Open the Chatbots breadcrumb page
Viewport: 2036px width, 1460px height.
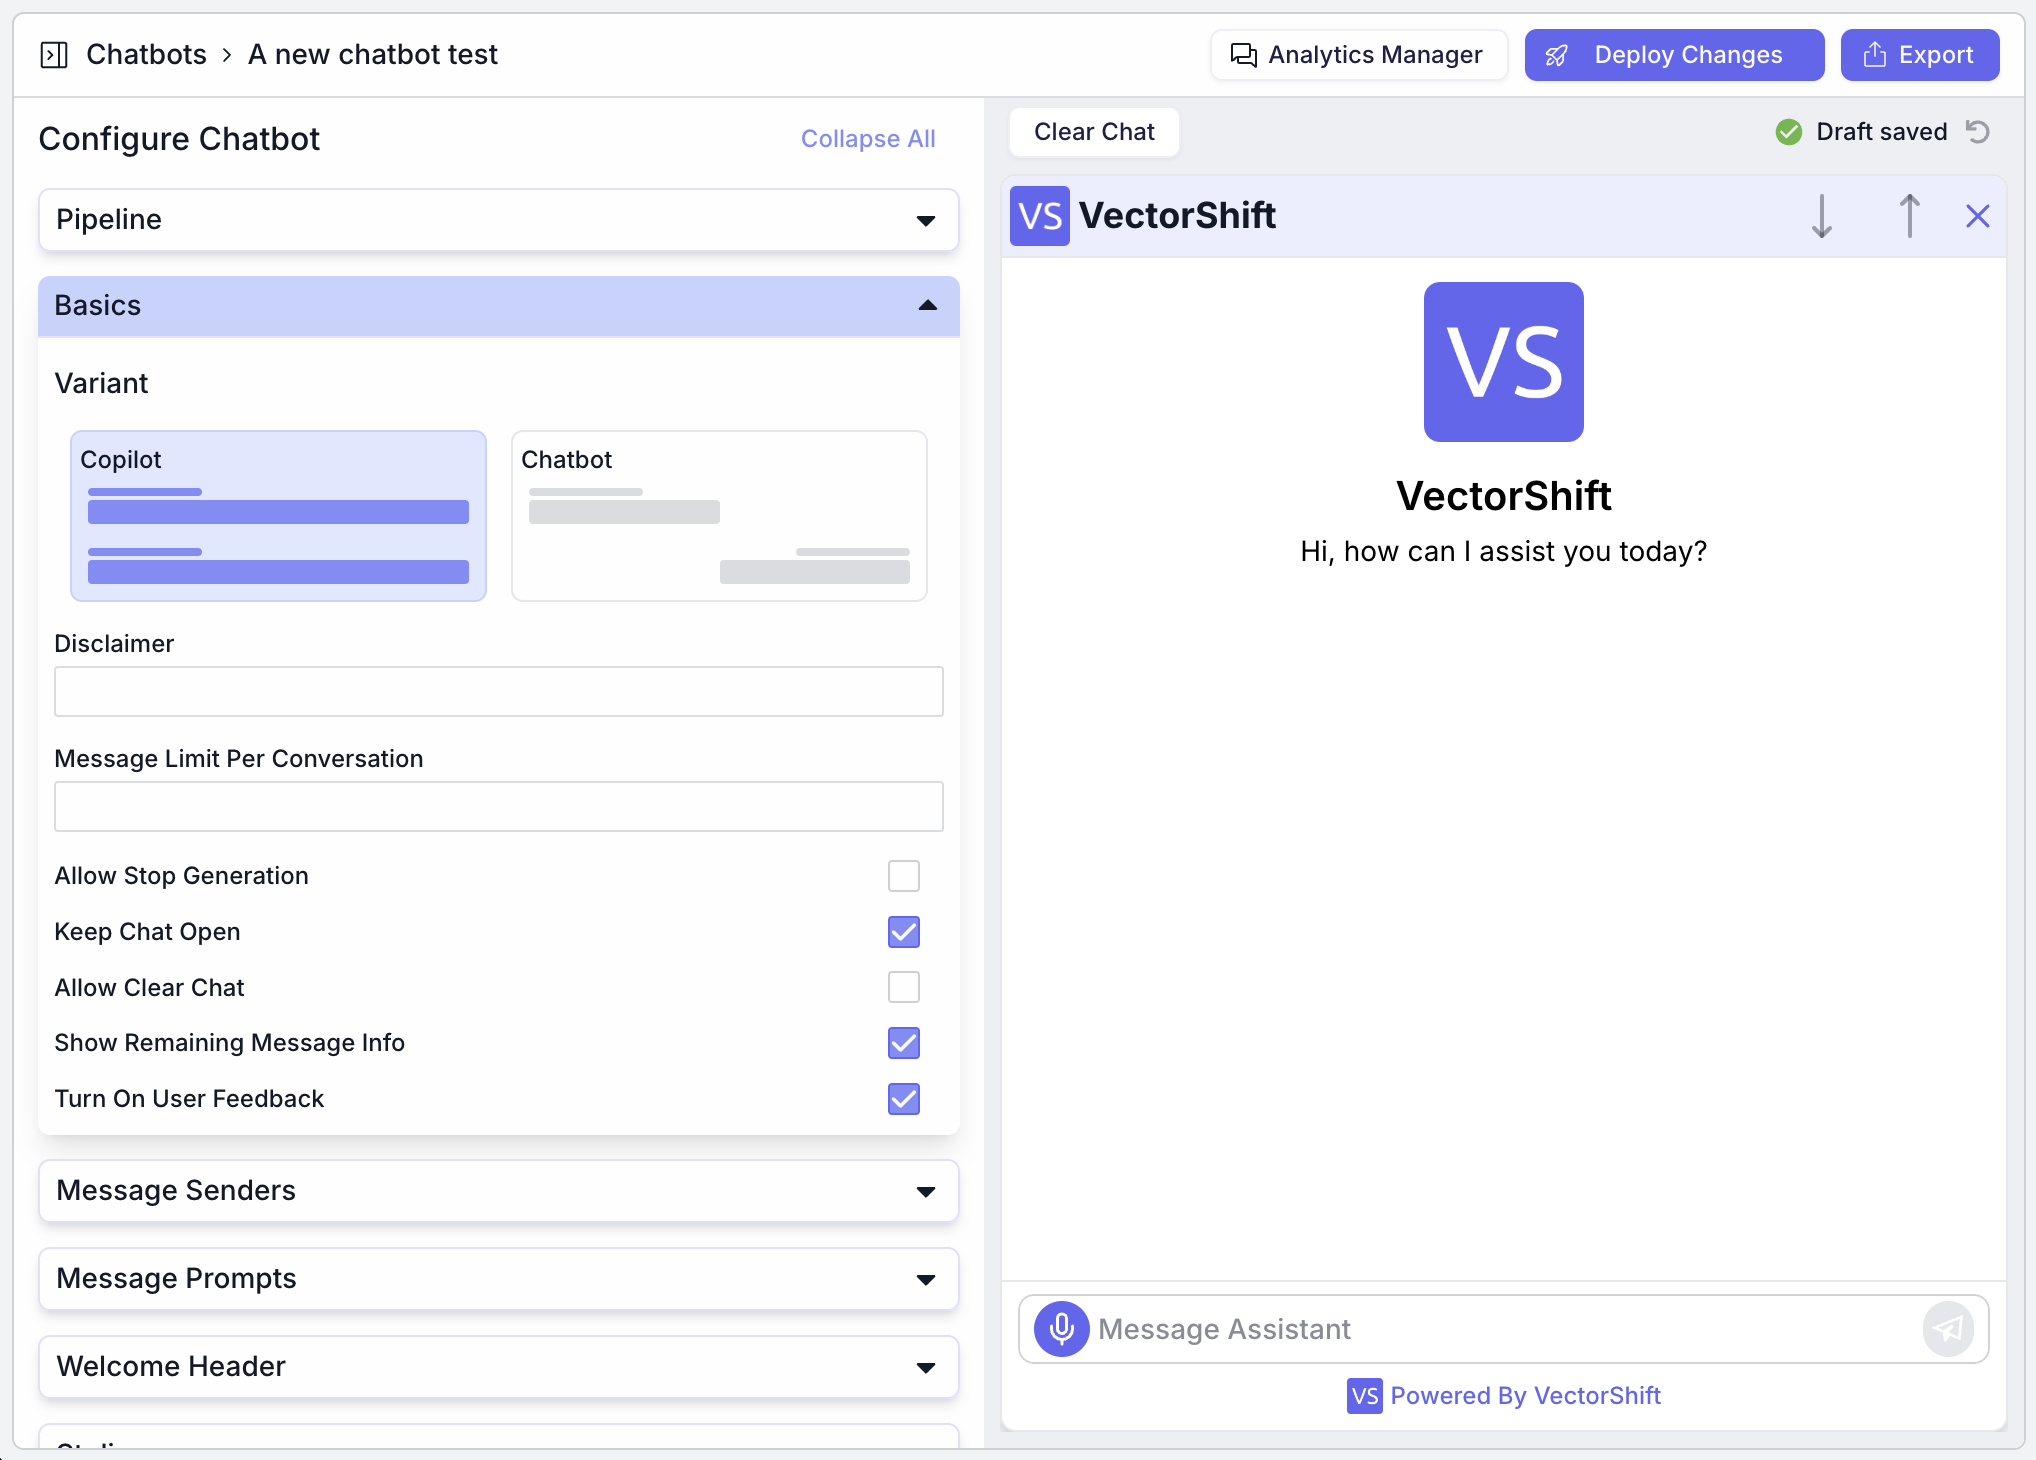pos(146,54)
